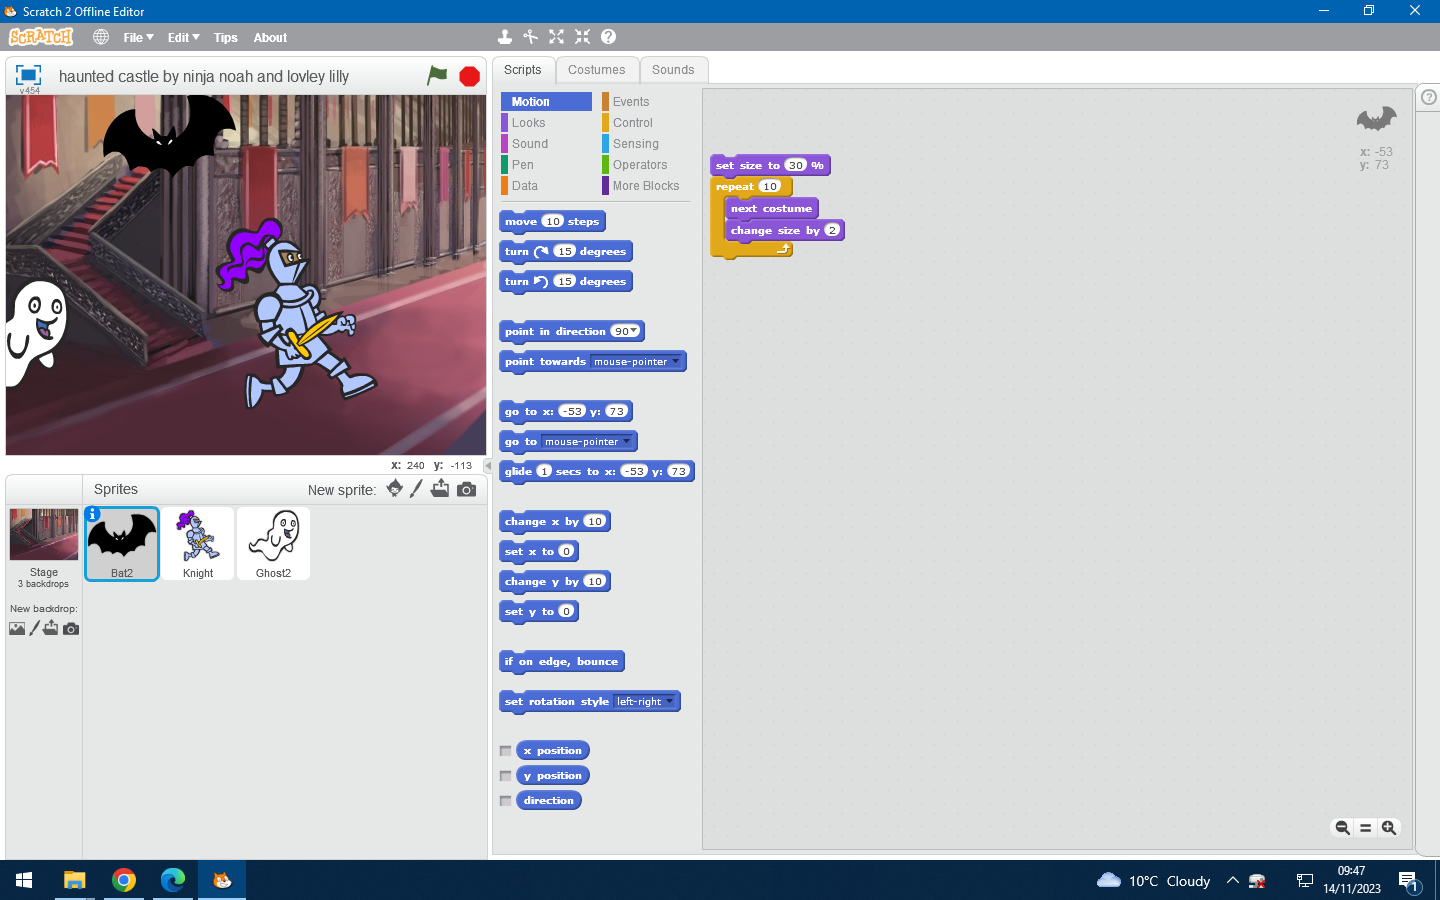Choose new sprite from library icon
This screenshot has width=1440, height=900.
coord(395,489)
